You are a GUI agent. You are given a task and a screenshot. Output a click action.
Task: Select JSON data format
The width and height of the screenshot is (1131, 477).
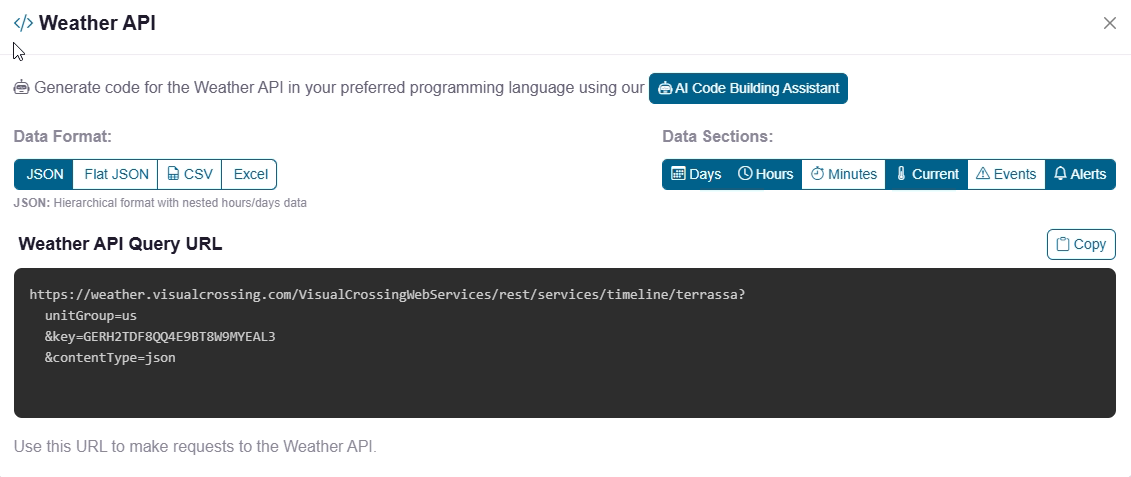pyautogui.click(x=44, y=174)
